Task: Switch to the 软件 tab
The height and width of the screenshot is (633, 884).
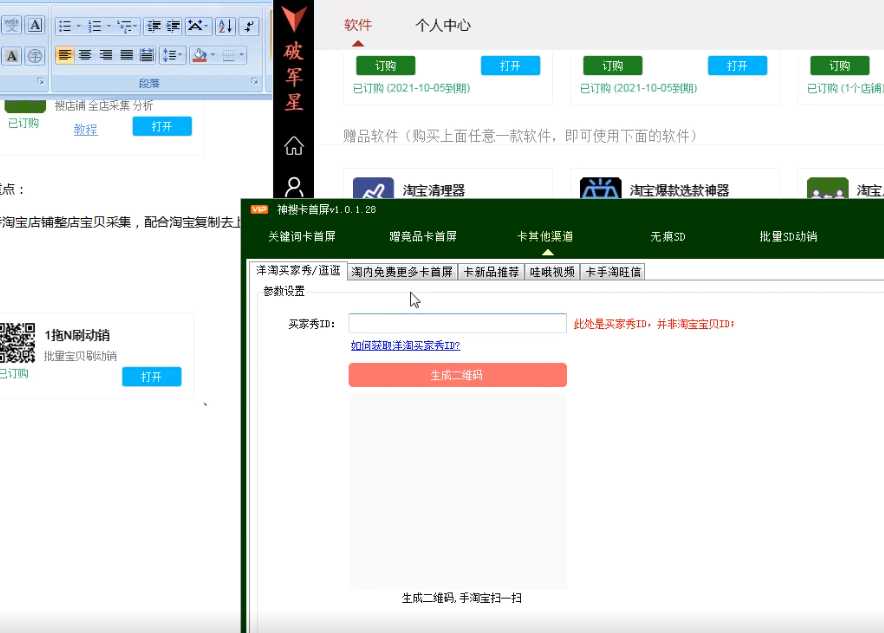Action: (x=357, y=25)
